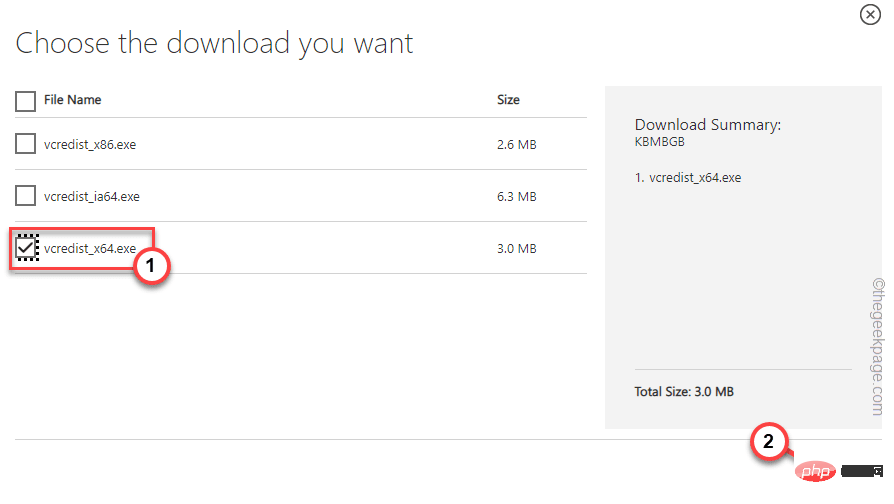Click the 3.0 MB size in the file list

coord(517,248)
